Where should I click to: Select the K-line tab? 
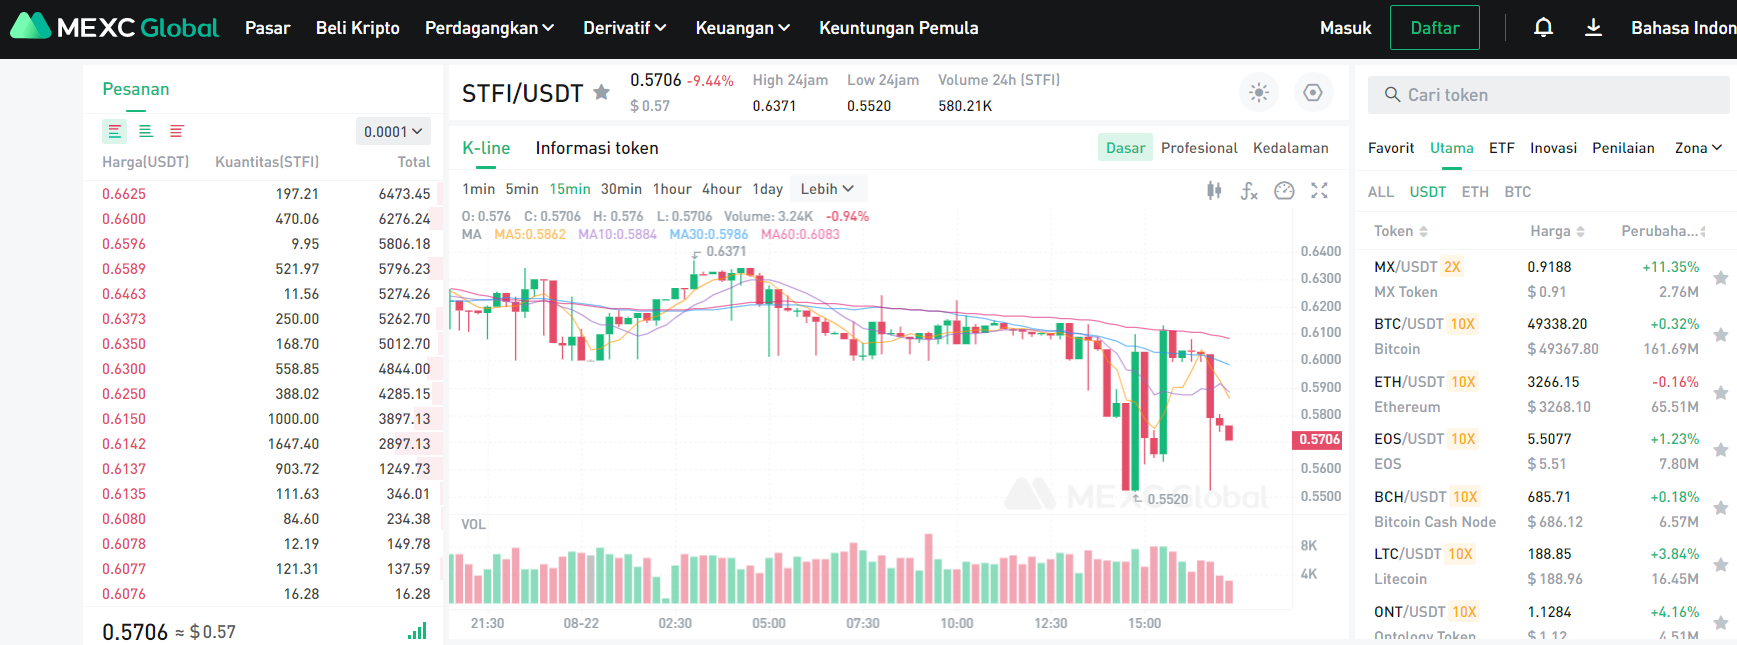click(486, 148)
